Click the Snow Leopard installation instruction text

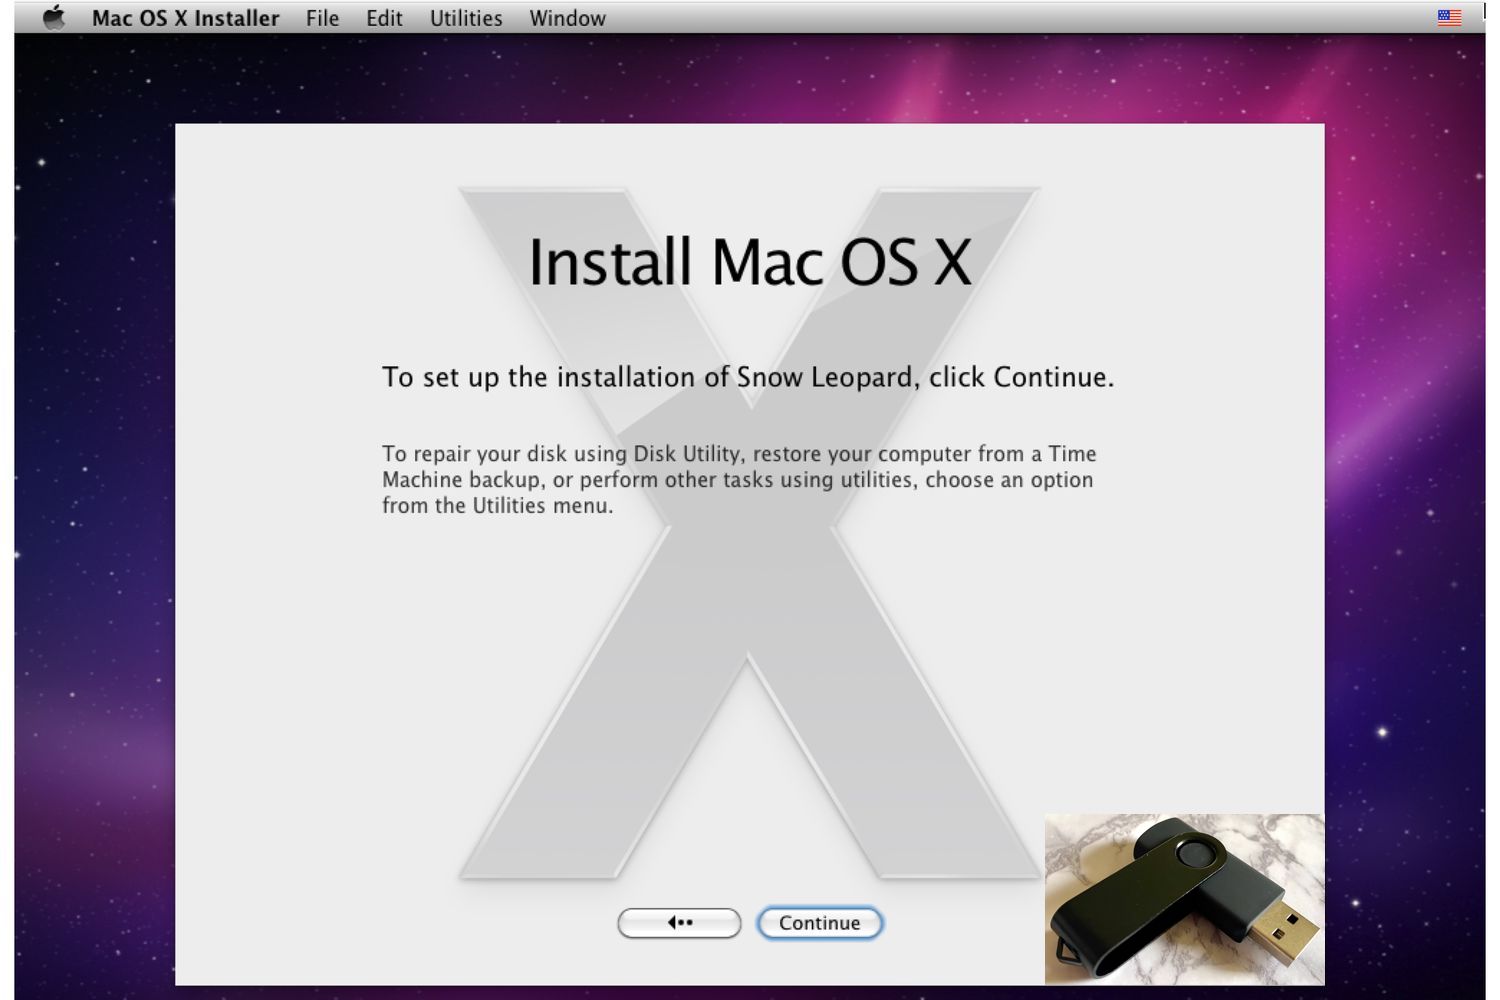pos(748,377)
